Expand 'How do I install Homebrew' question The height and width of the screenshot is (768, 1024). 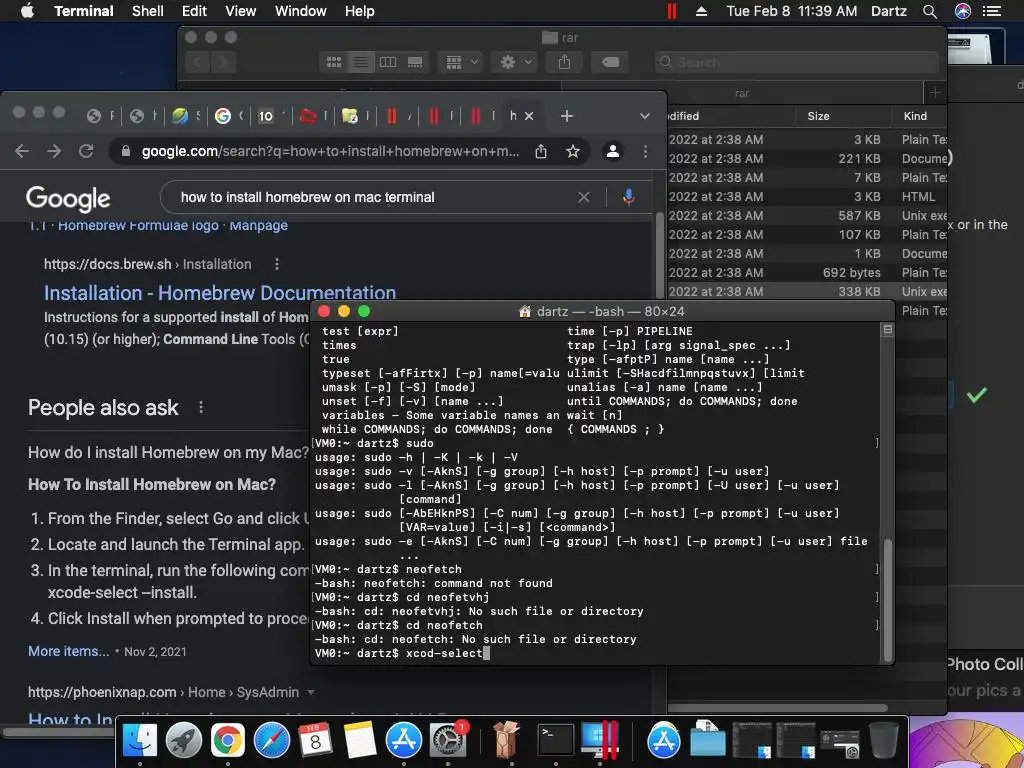[x=168, y=453]
